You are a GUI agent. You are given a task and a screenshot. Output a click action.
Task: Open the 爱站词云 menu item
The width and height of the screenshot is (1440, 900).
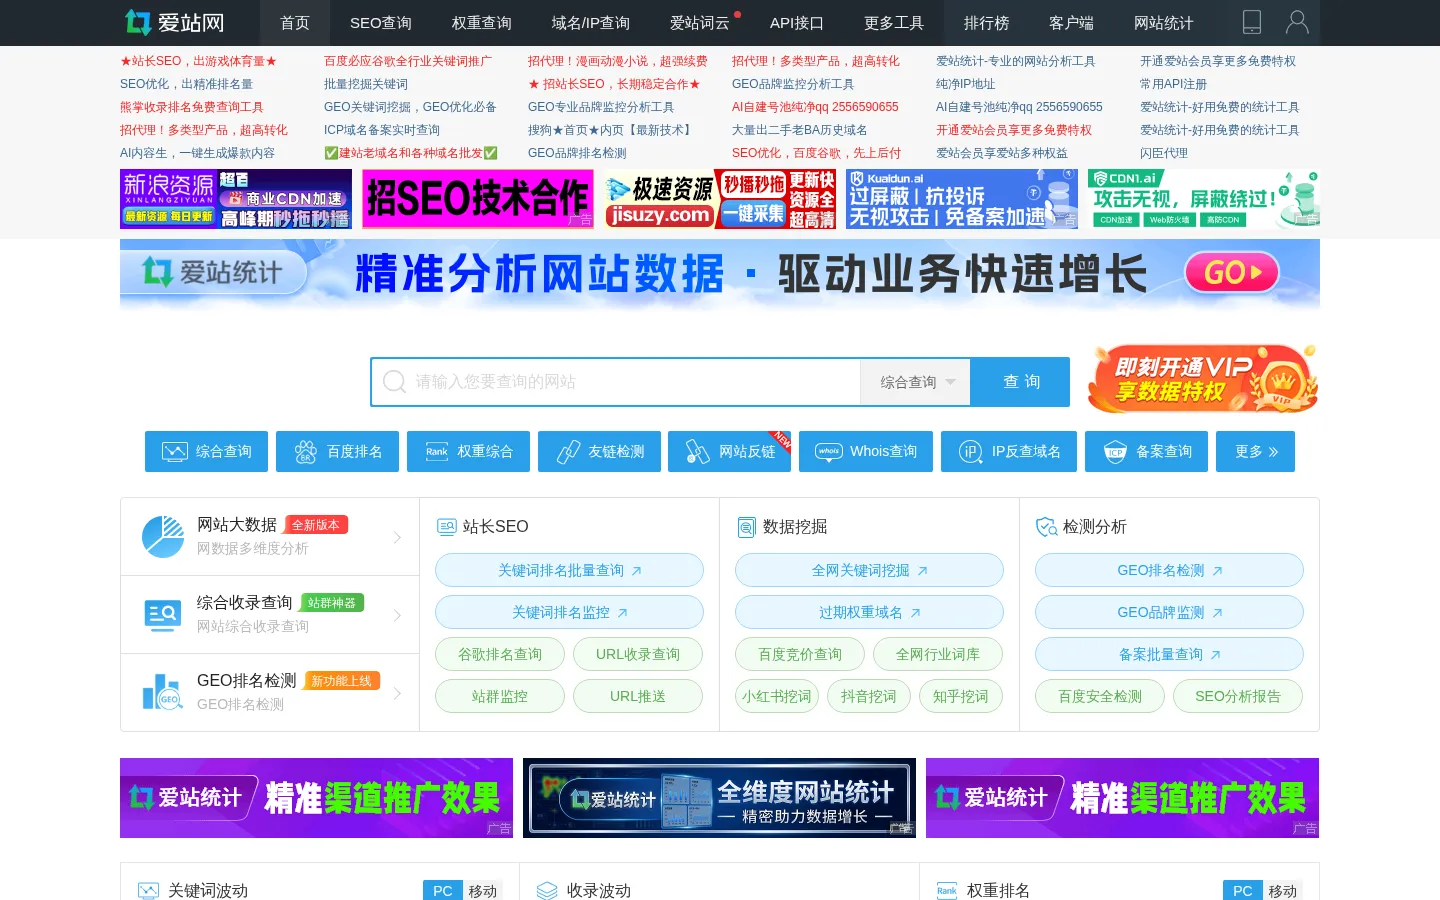click(700, 22)
